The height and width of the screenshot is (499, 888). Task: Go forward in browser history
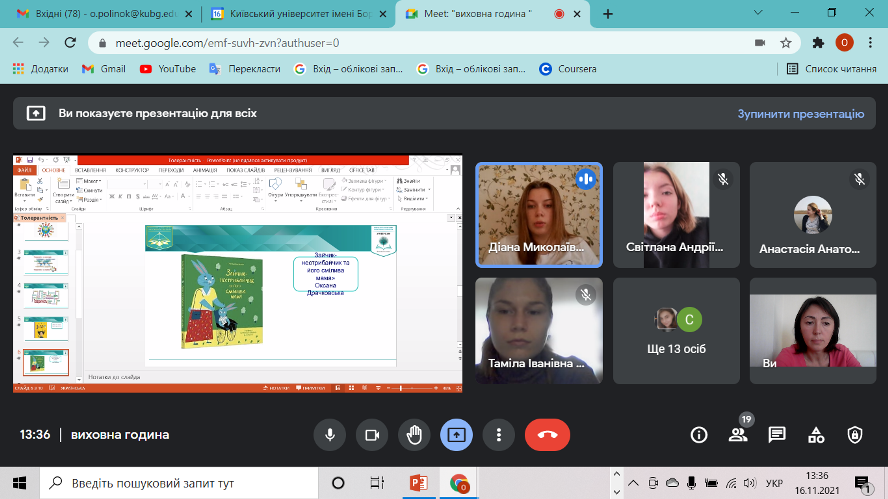44,42
